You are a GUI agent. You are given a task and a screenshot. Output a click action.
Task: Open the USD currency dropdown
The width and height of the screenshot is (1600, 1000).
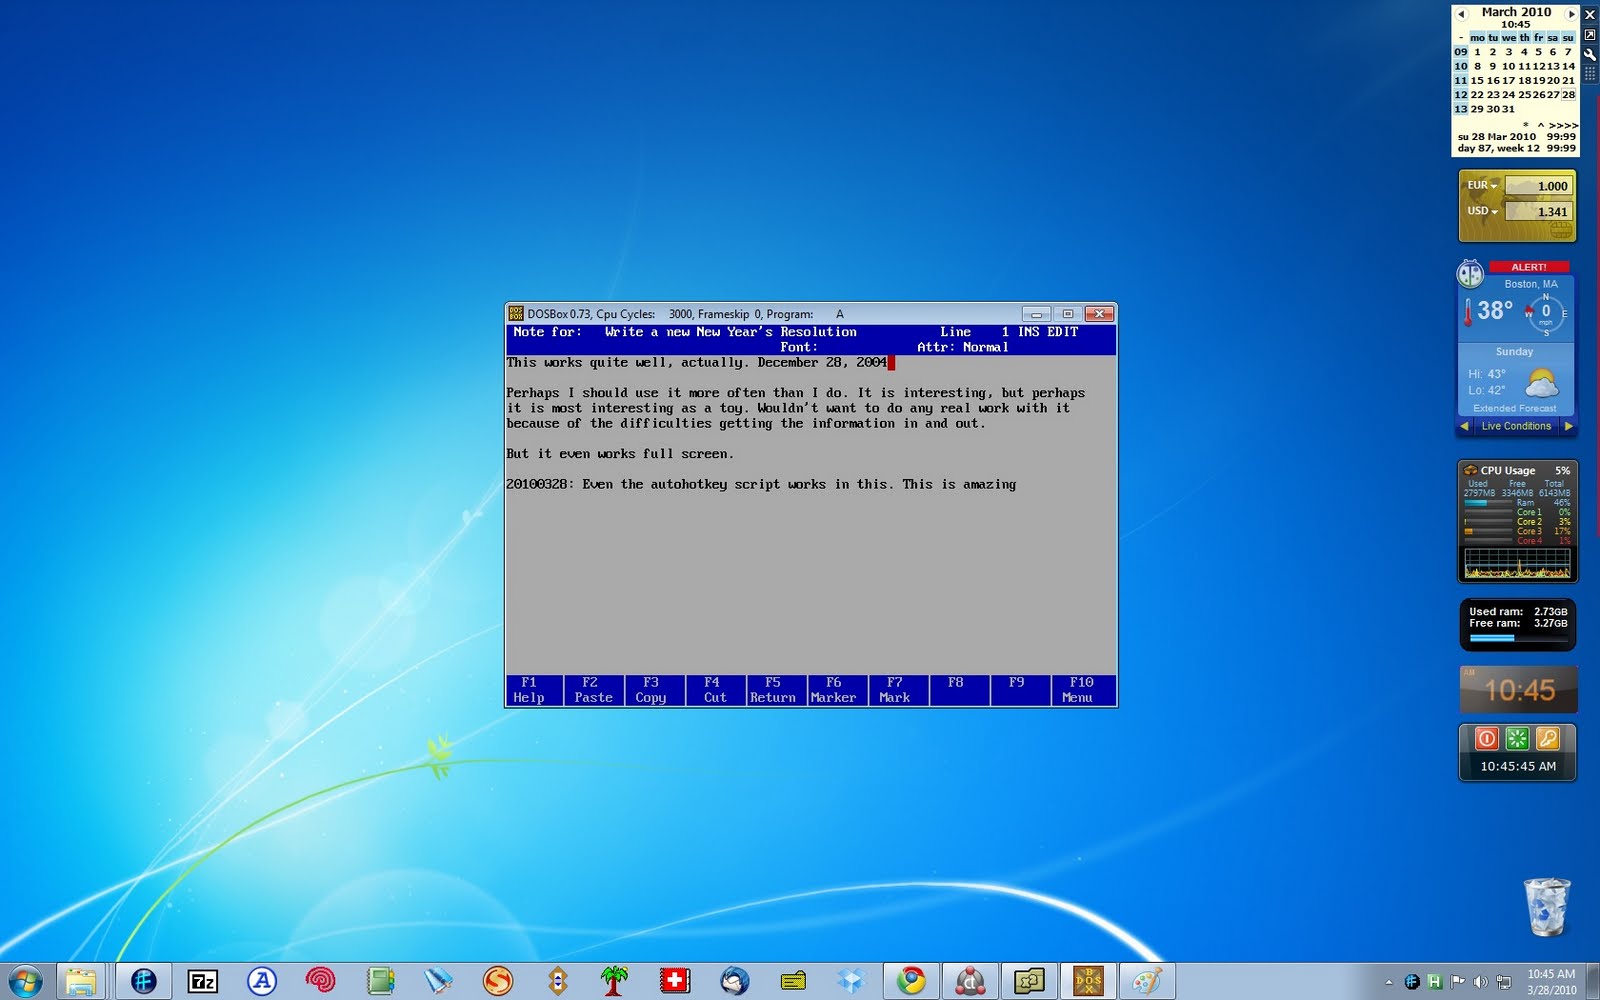click(x=1482, y=211)
